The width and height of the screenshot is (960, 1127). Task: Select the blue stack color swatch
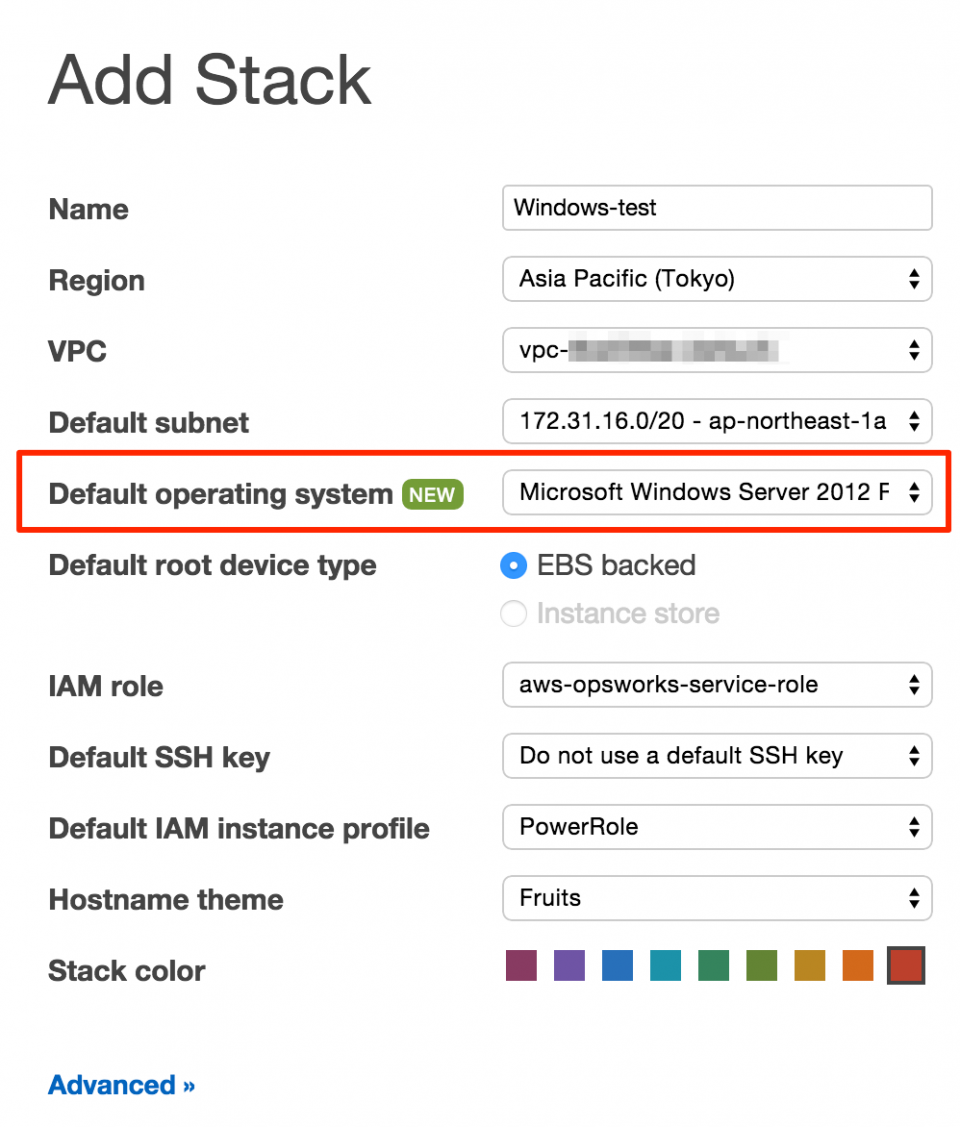coord(617,965)
